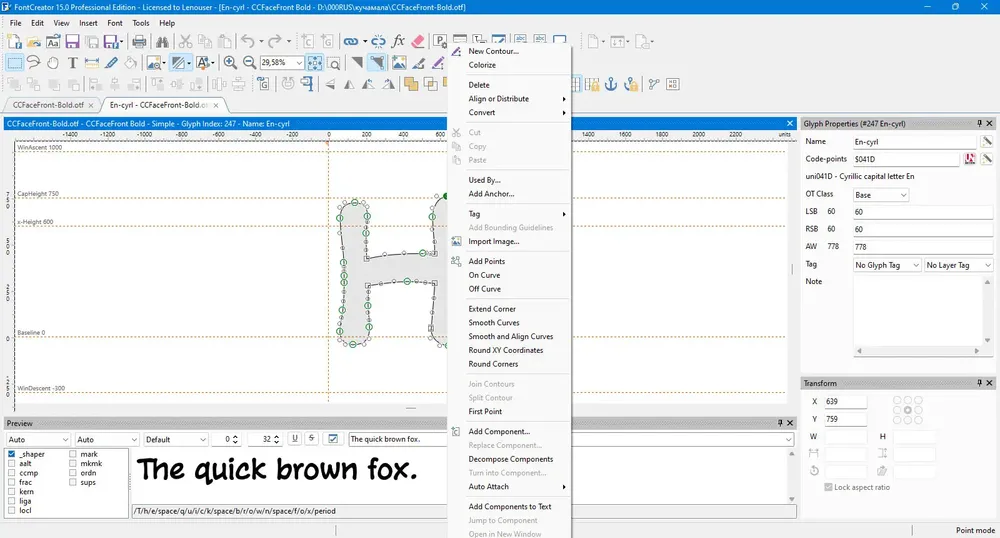This screenshot has height=538, width=1000.
Task: Disable the _shaper feature checkbox
Action: [x=12, y=454]
